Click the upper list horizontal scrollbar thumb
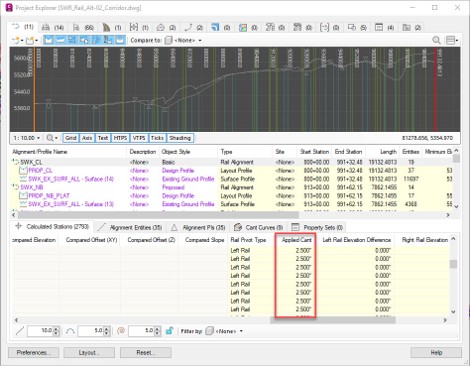The image size is (470, 366). [158, 215]
